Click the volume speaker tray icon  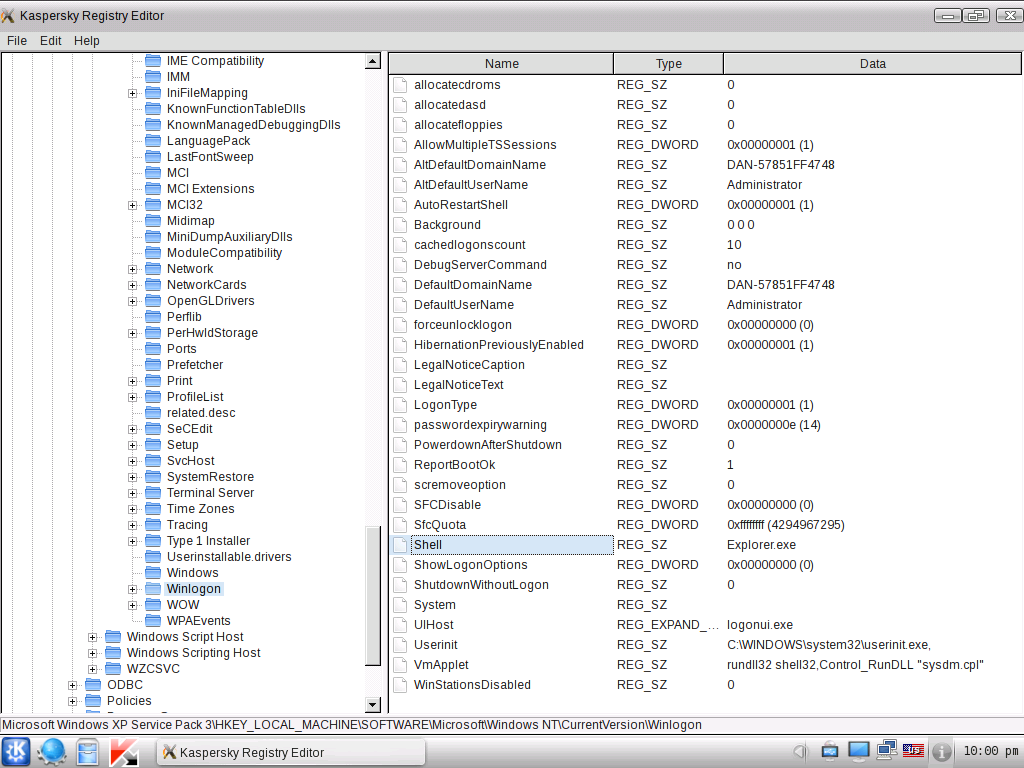801,752
